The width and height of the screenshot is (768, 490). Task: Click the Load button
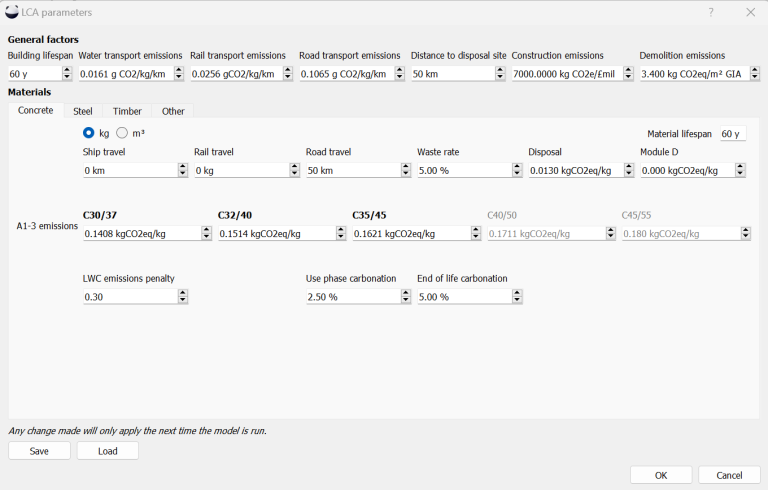(x=108, y=451)
